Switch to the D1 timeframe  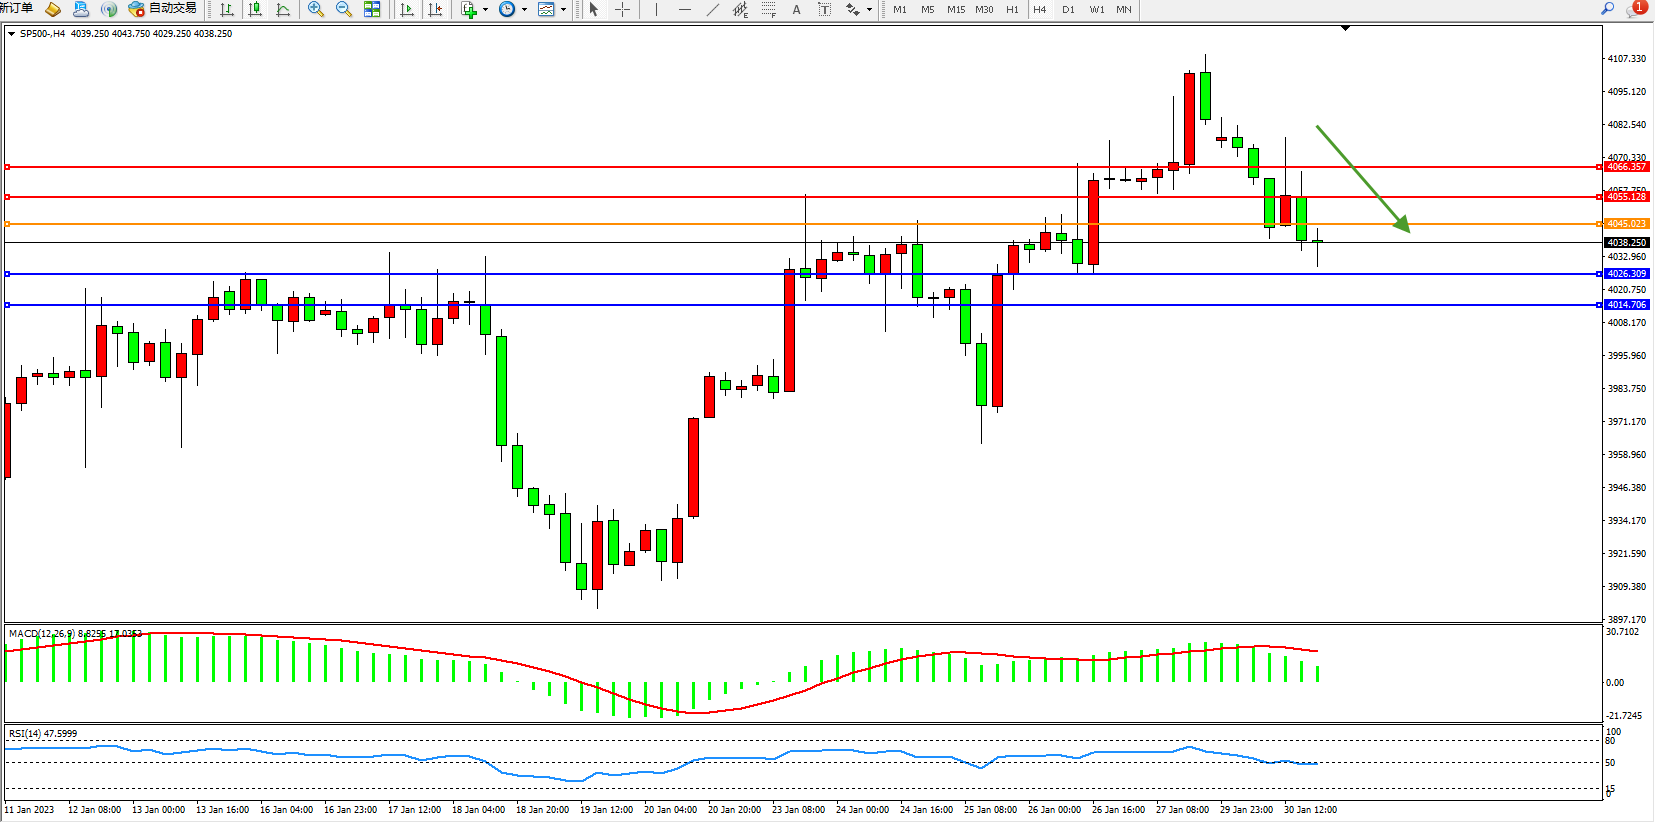[x=1068, y=9]
